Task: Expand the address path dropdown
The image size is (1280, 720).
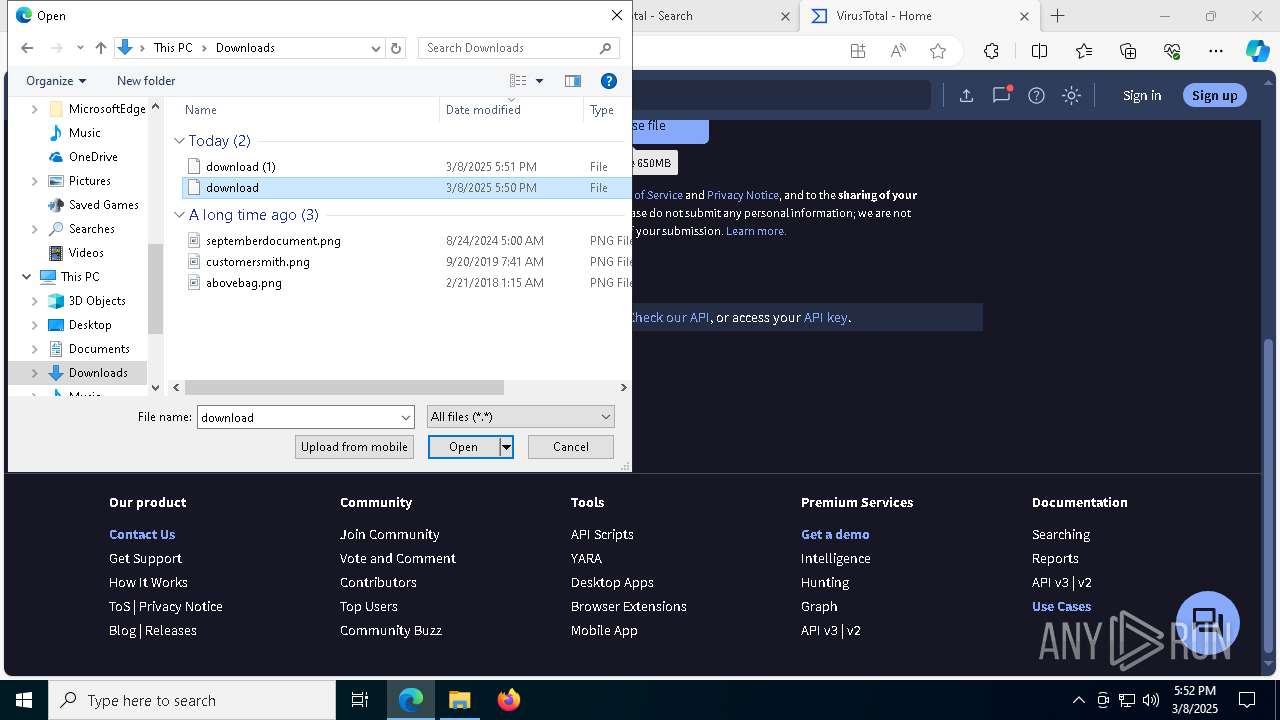Action: 376,48
